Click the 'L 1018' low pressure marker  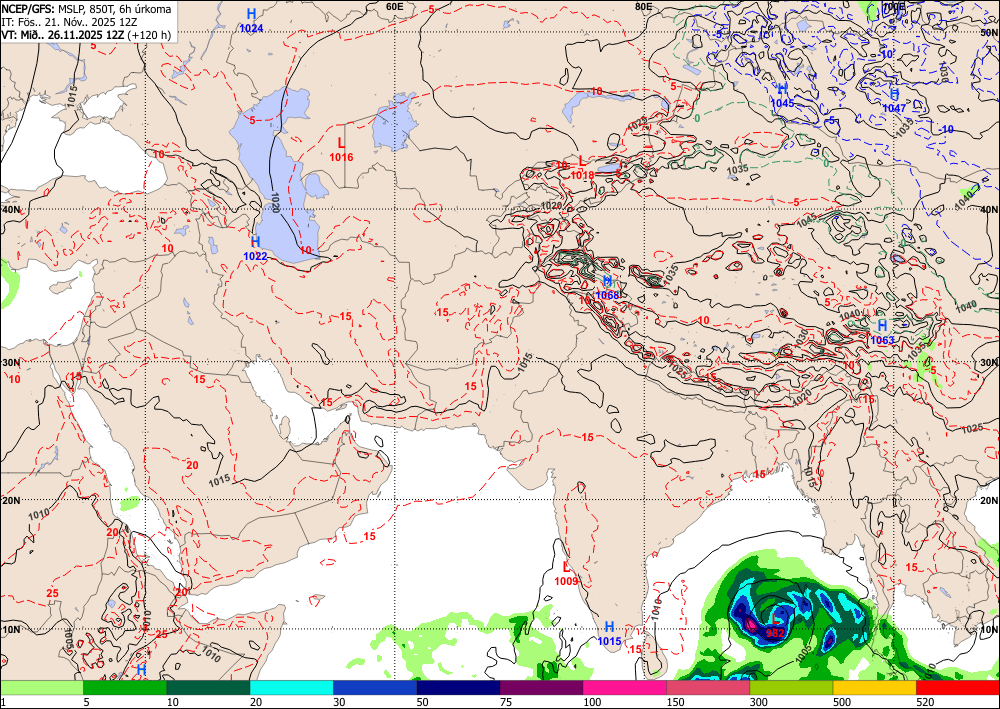click(582, 168)
